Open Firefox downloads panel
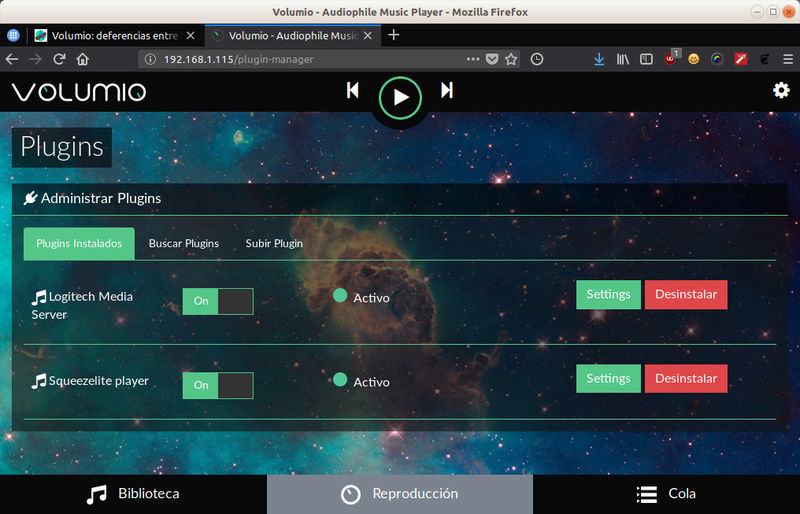The width and height of the screenshot is (800, 514). coord(599,59)
